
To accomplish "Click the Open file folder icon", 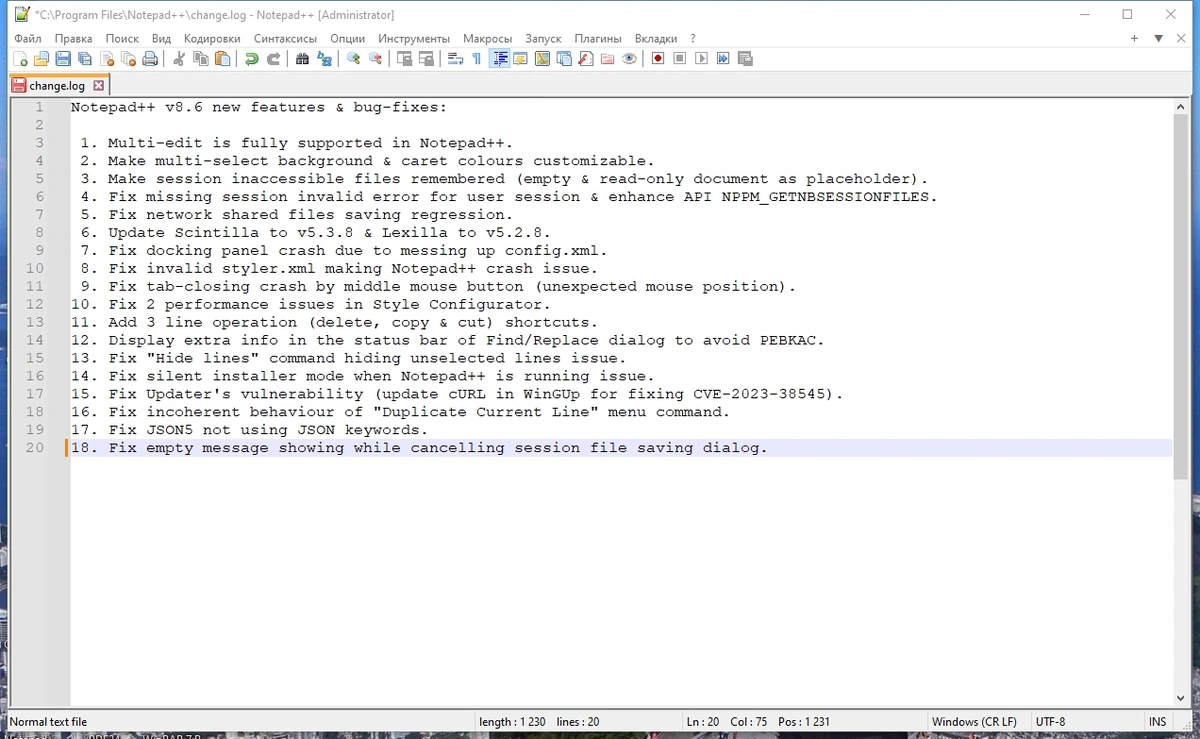I will click(x=41, y=59).
